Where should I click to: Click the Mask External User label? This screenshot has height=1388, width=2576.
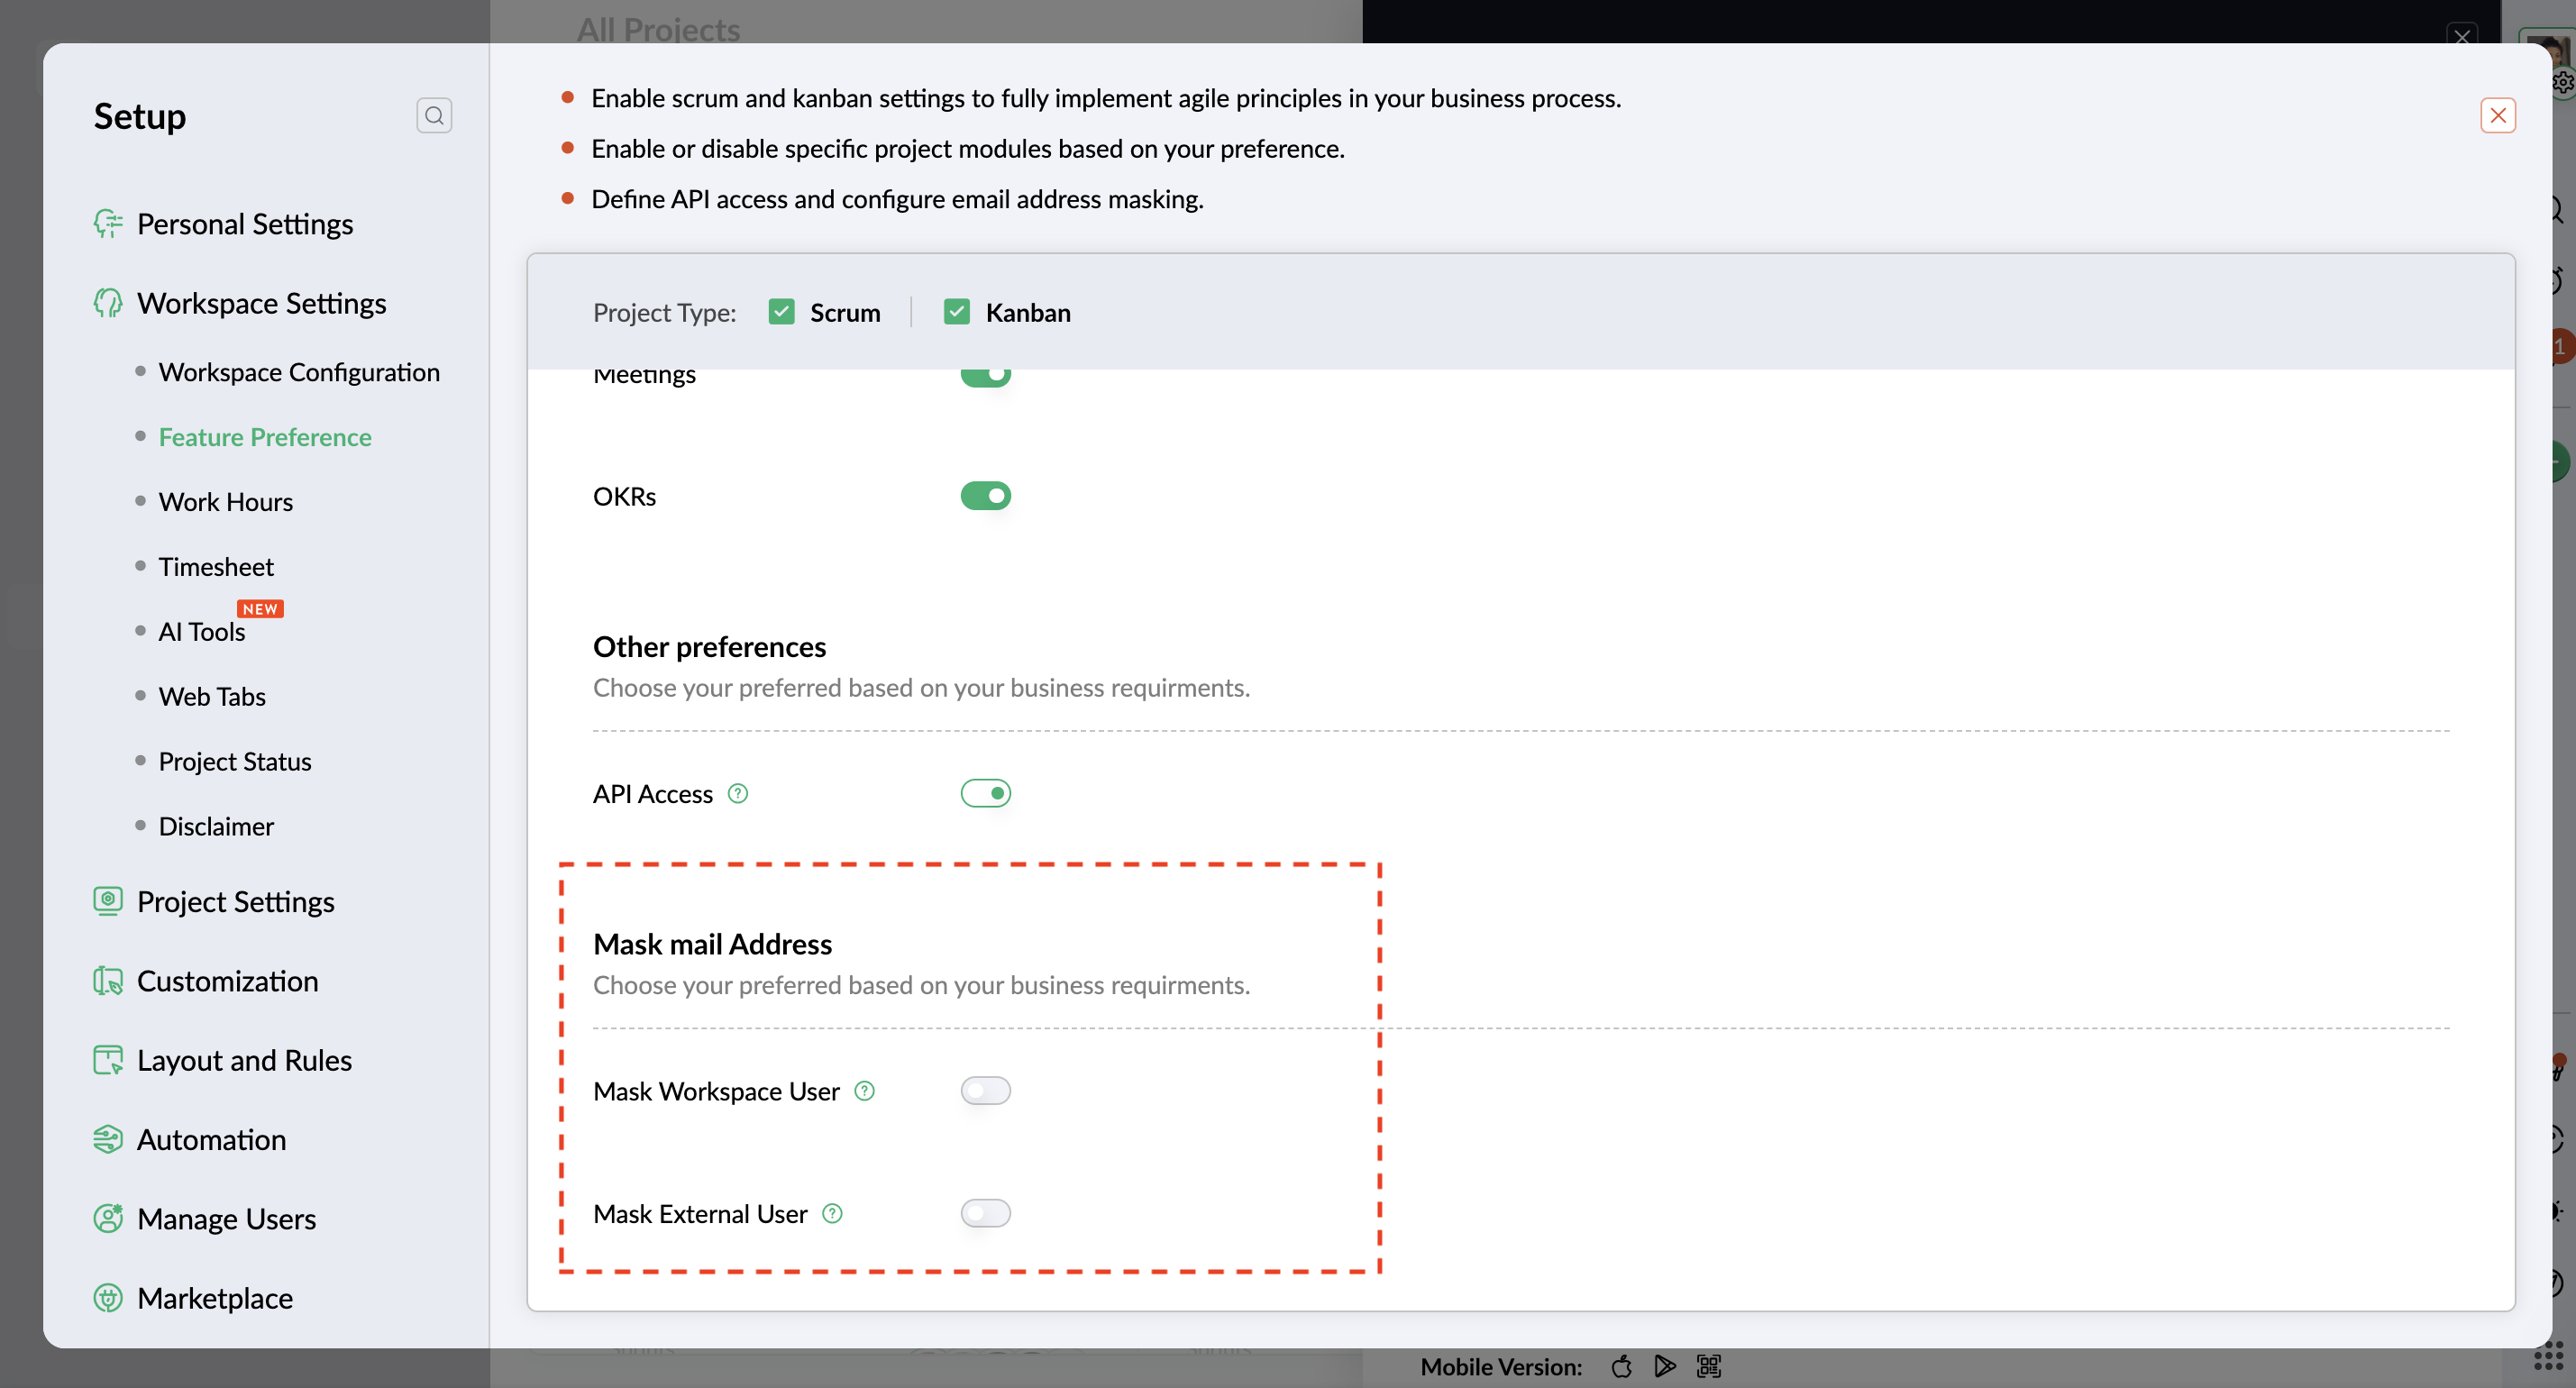click(x=700, y=1213)
